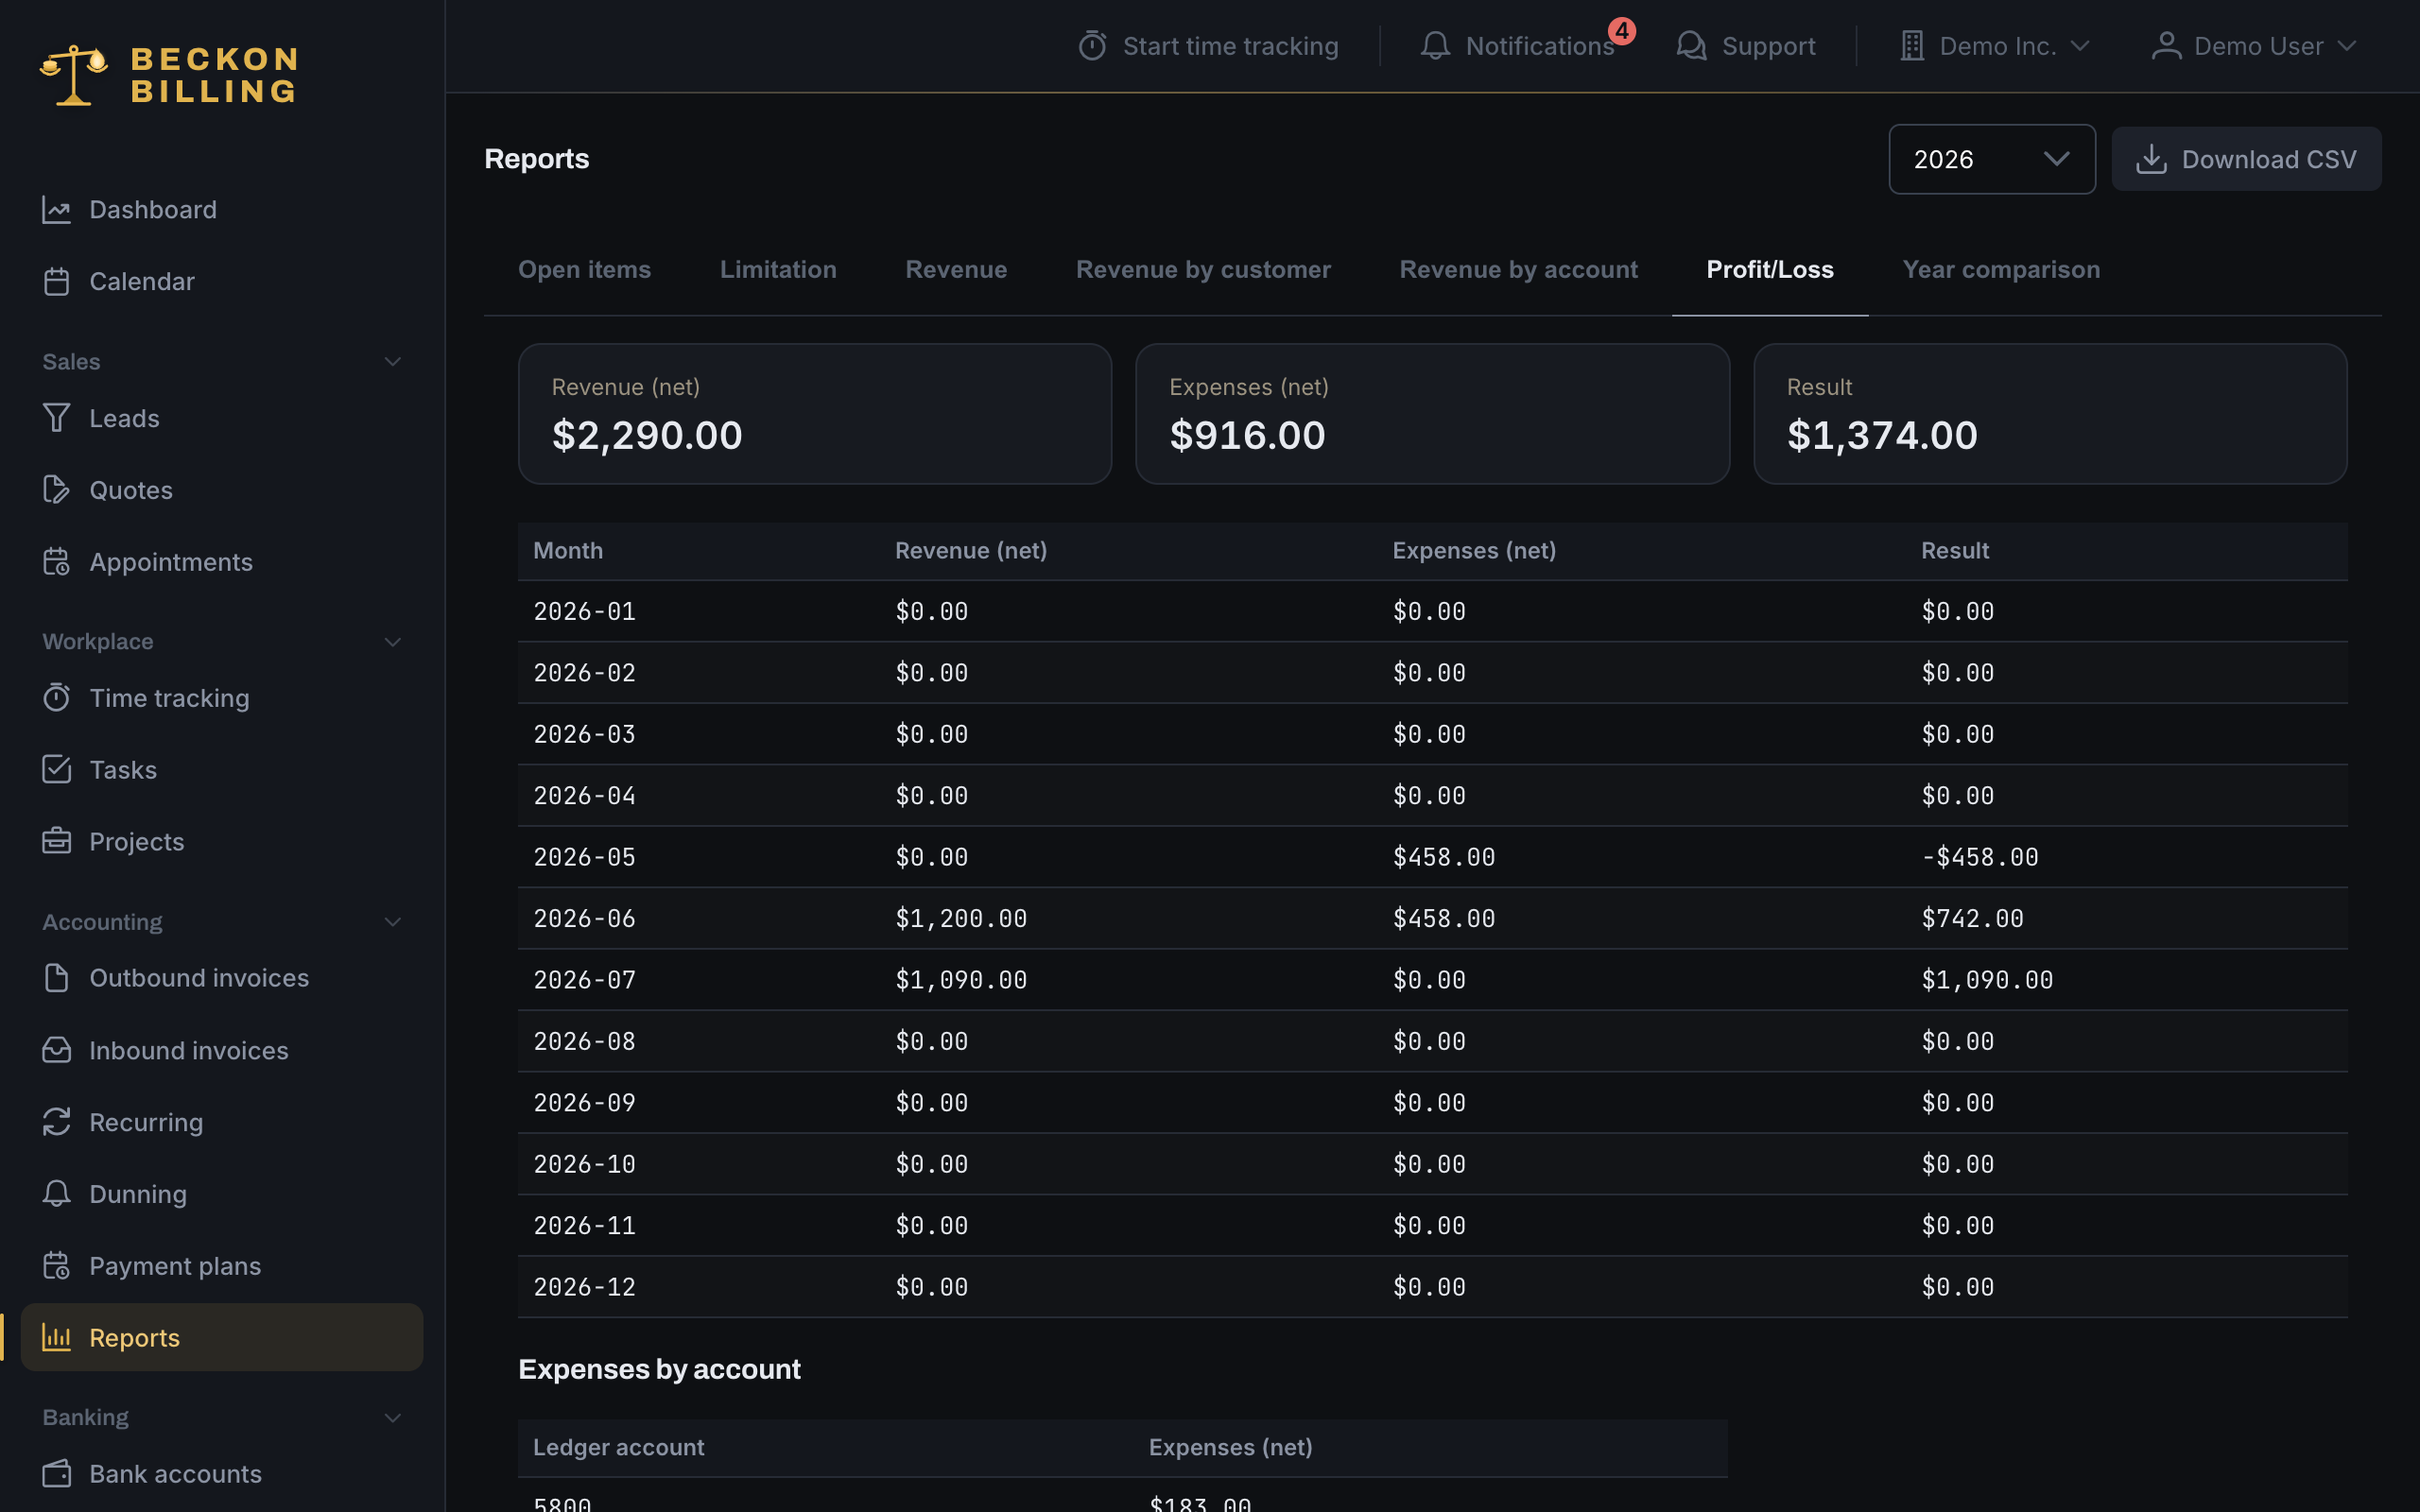Collapse the Accounting section chevron
The width and height of the screenshot is (2420, 1512).
pyautogui.click(x=393, y=922)
